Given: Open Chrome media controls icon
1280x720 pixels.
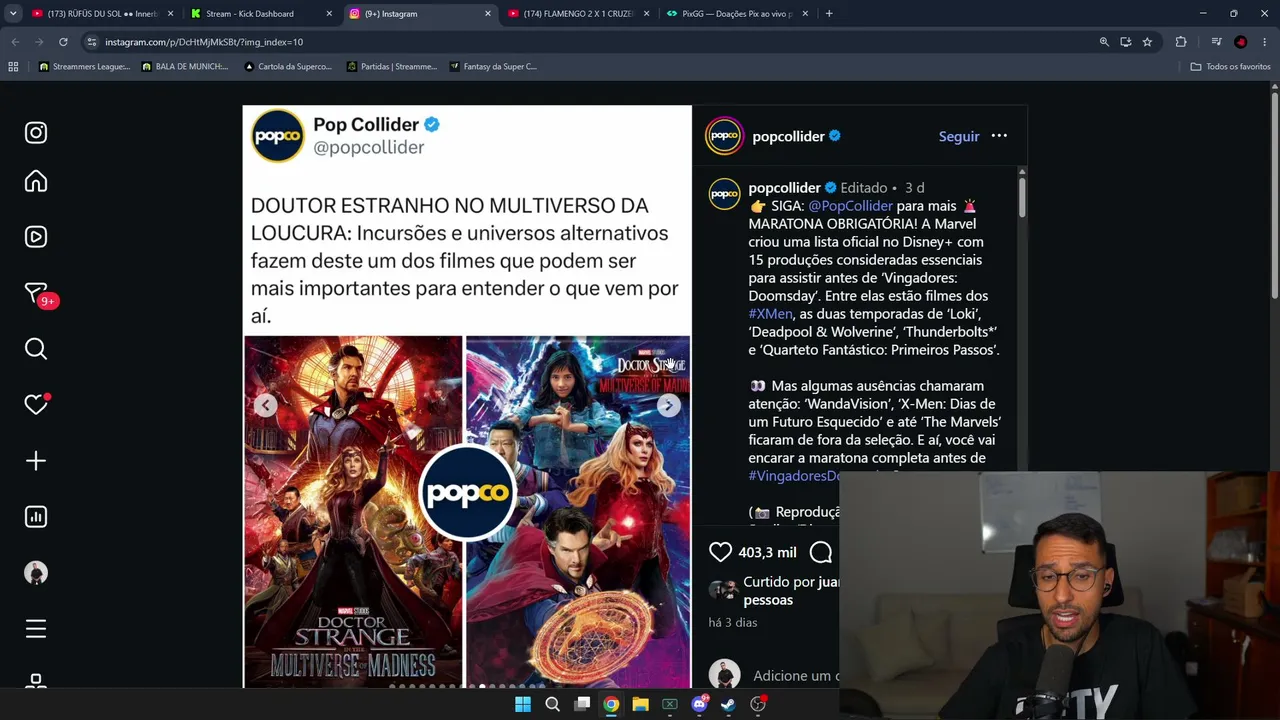Looking at the screenshot, I should (x=1216, y=42).
